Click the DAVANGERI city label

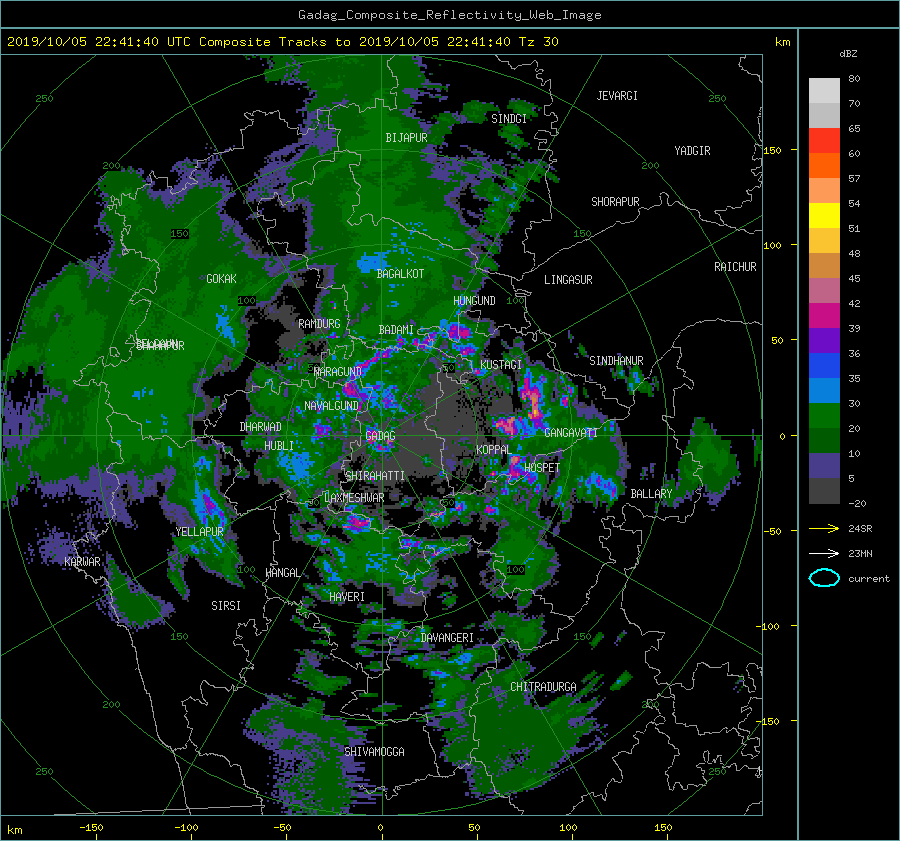tap(447, 638)
